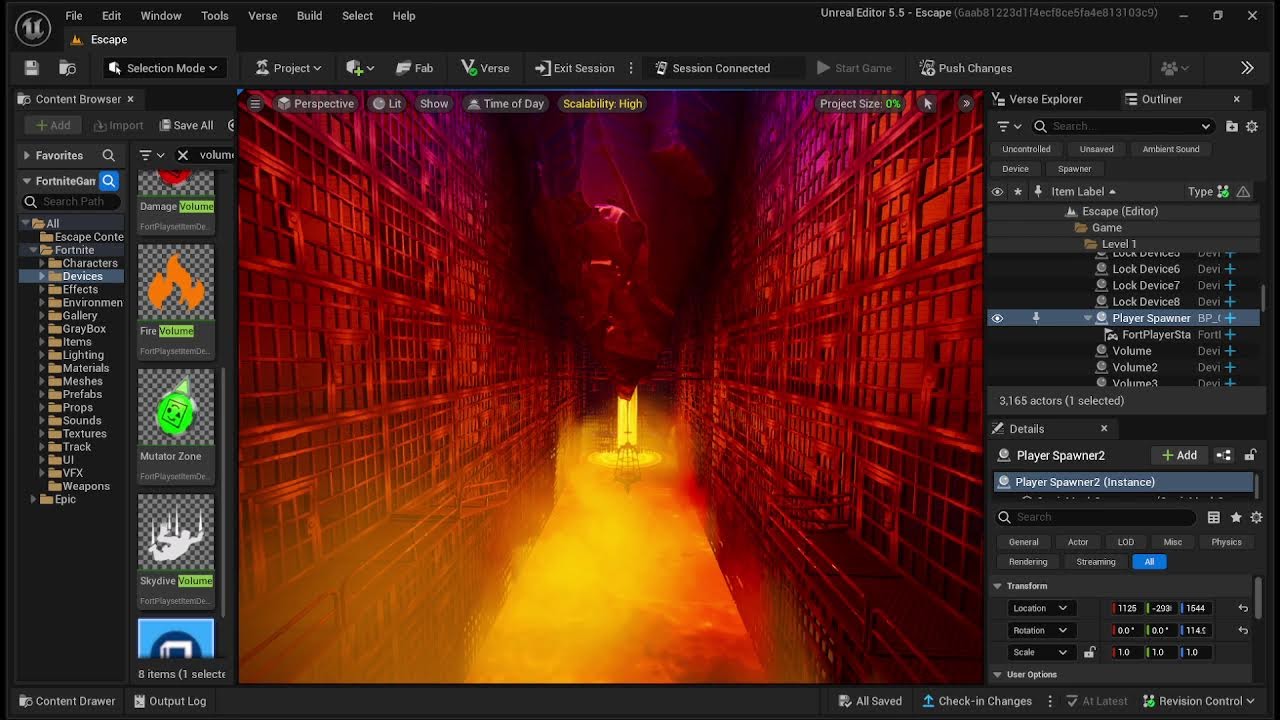Click Session Connected status indicator

click(712, 68)
